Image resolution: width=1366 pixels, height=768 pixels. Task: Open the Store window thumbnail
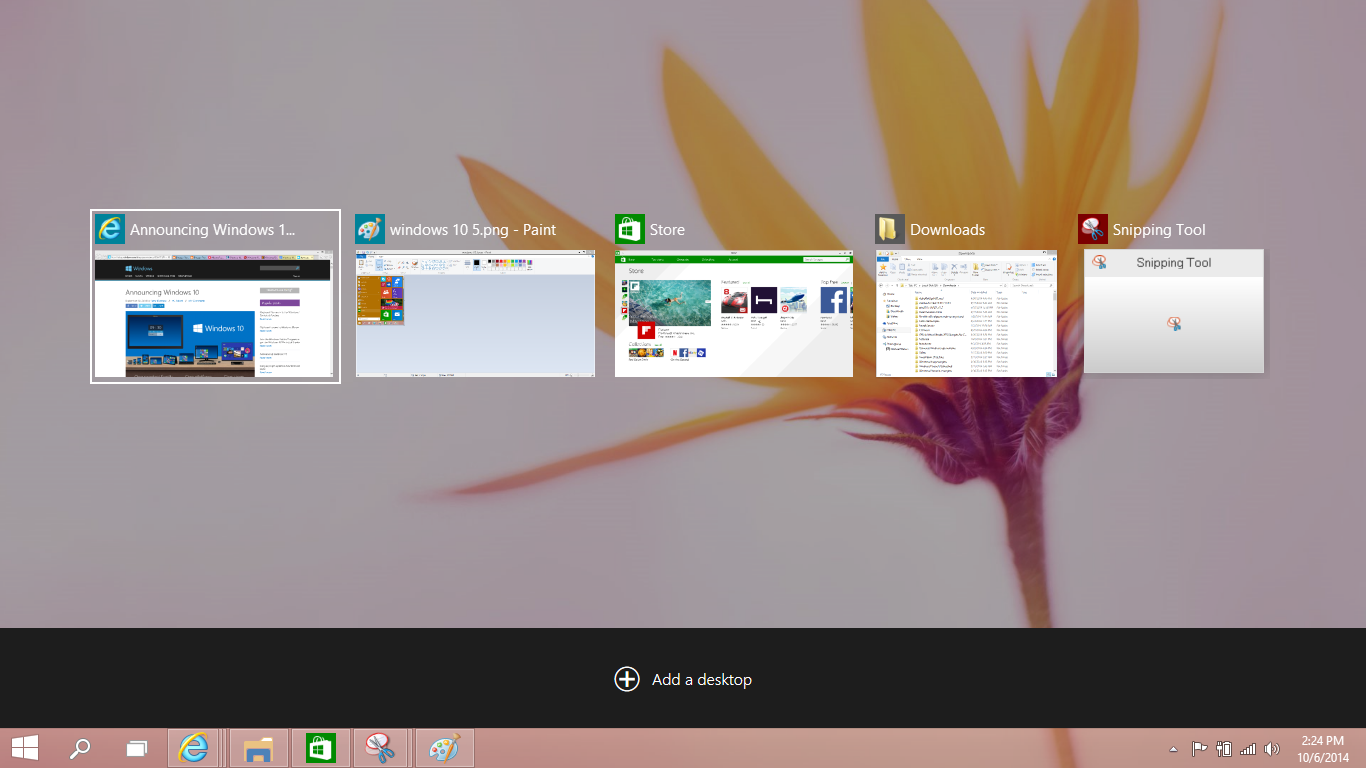coord(734,313)
